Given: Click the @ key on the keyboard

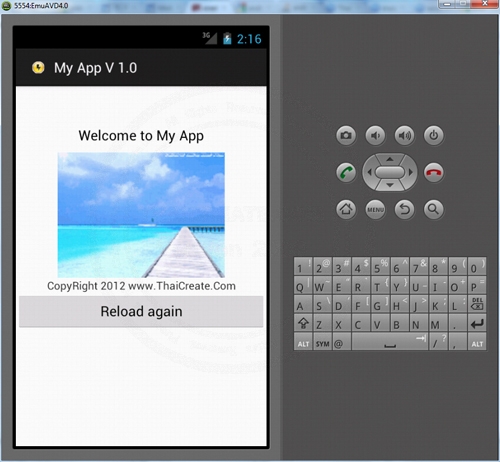Looking at the screenshot, I should [x=341, y=343].
